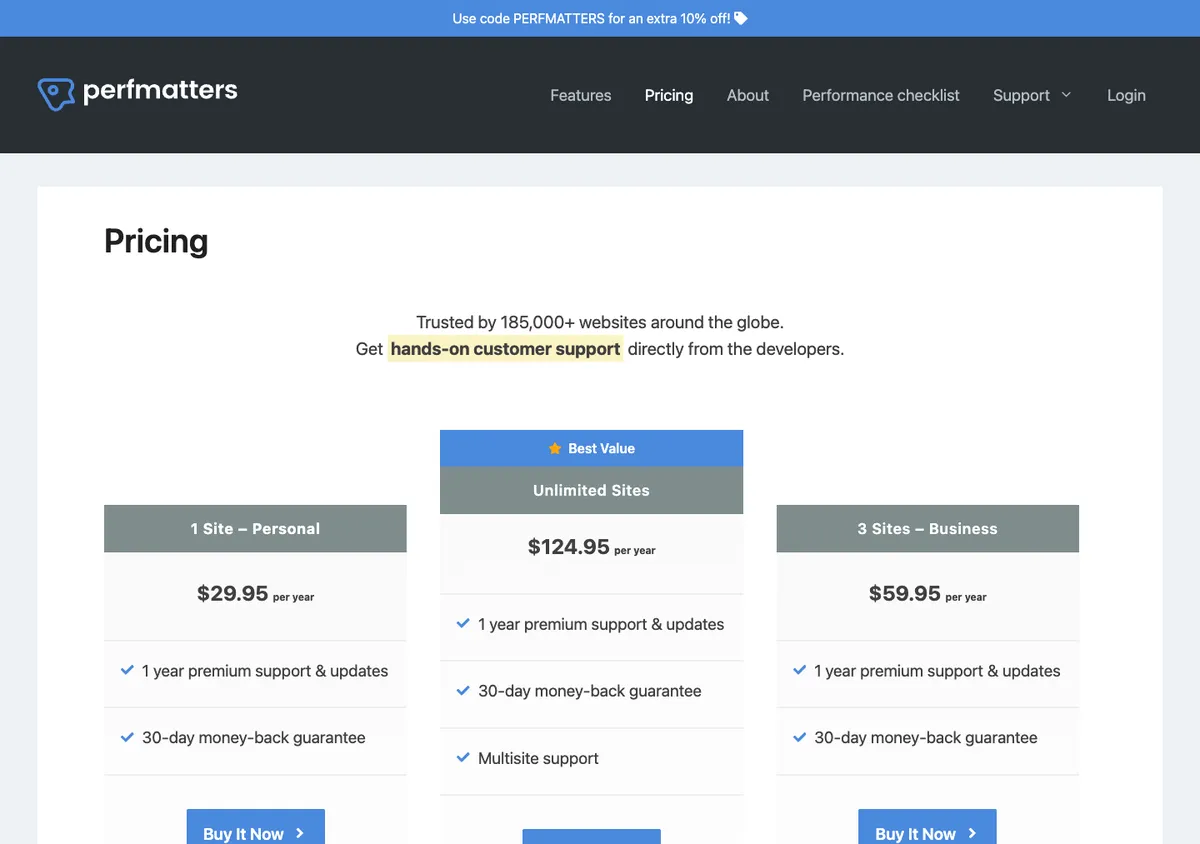The image size is (1200, 844).
Task: Click the 'Unlimited Sites' plan header
Action: point(591,490)
